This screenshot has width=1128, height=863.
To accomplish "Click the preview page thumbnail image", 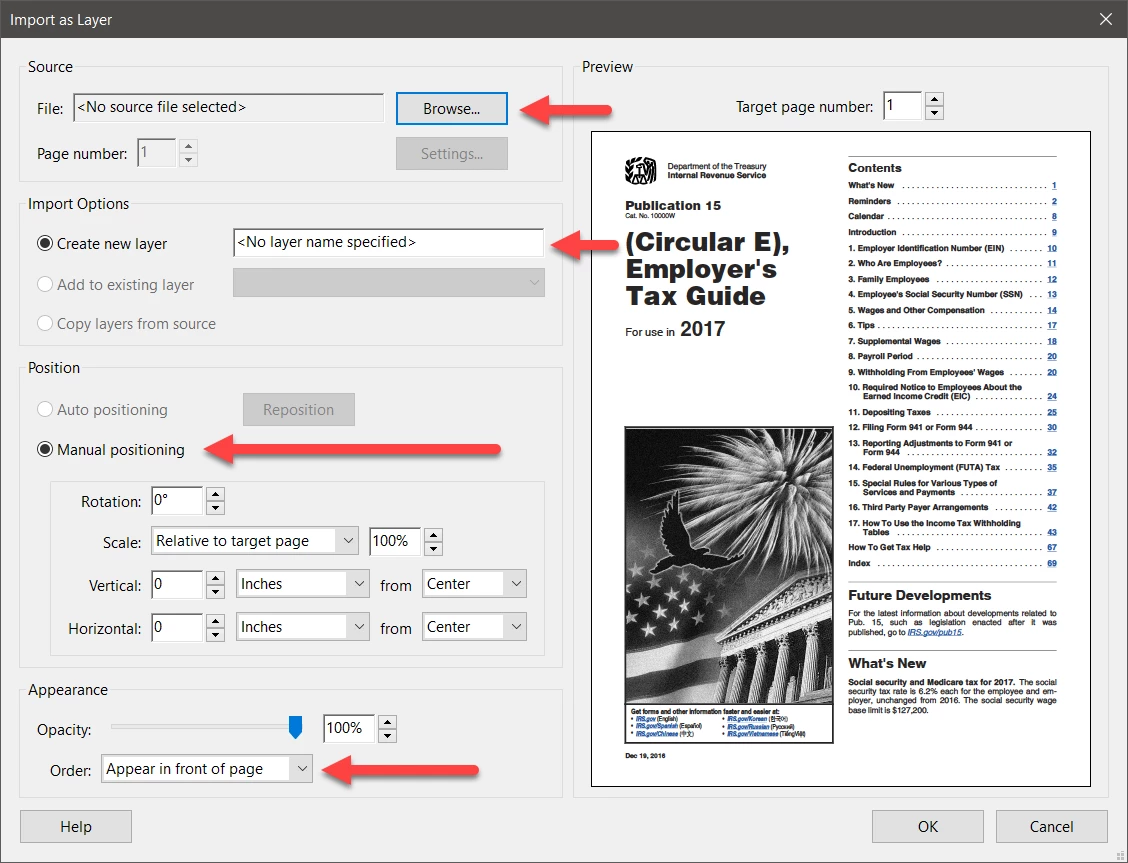I will [x=840, y=459].
